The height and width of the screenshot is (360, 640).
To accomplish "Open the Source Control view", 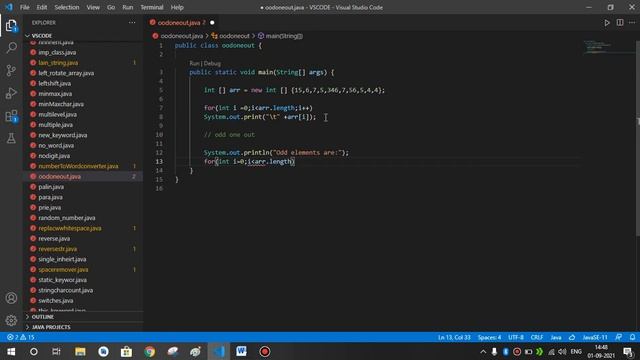I will click(x=11, y=70).
